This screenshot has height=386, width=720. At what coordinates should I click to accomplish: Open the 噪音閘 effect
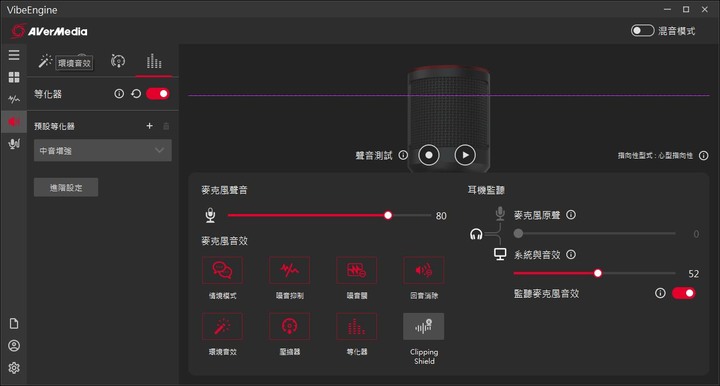tap(356, 270)
